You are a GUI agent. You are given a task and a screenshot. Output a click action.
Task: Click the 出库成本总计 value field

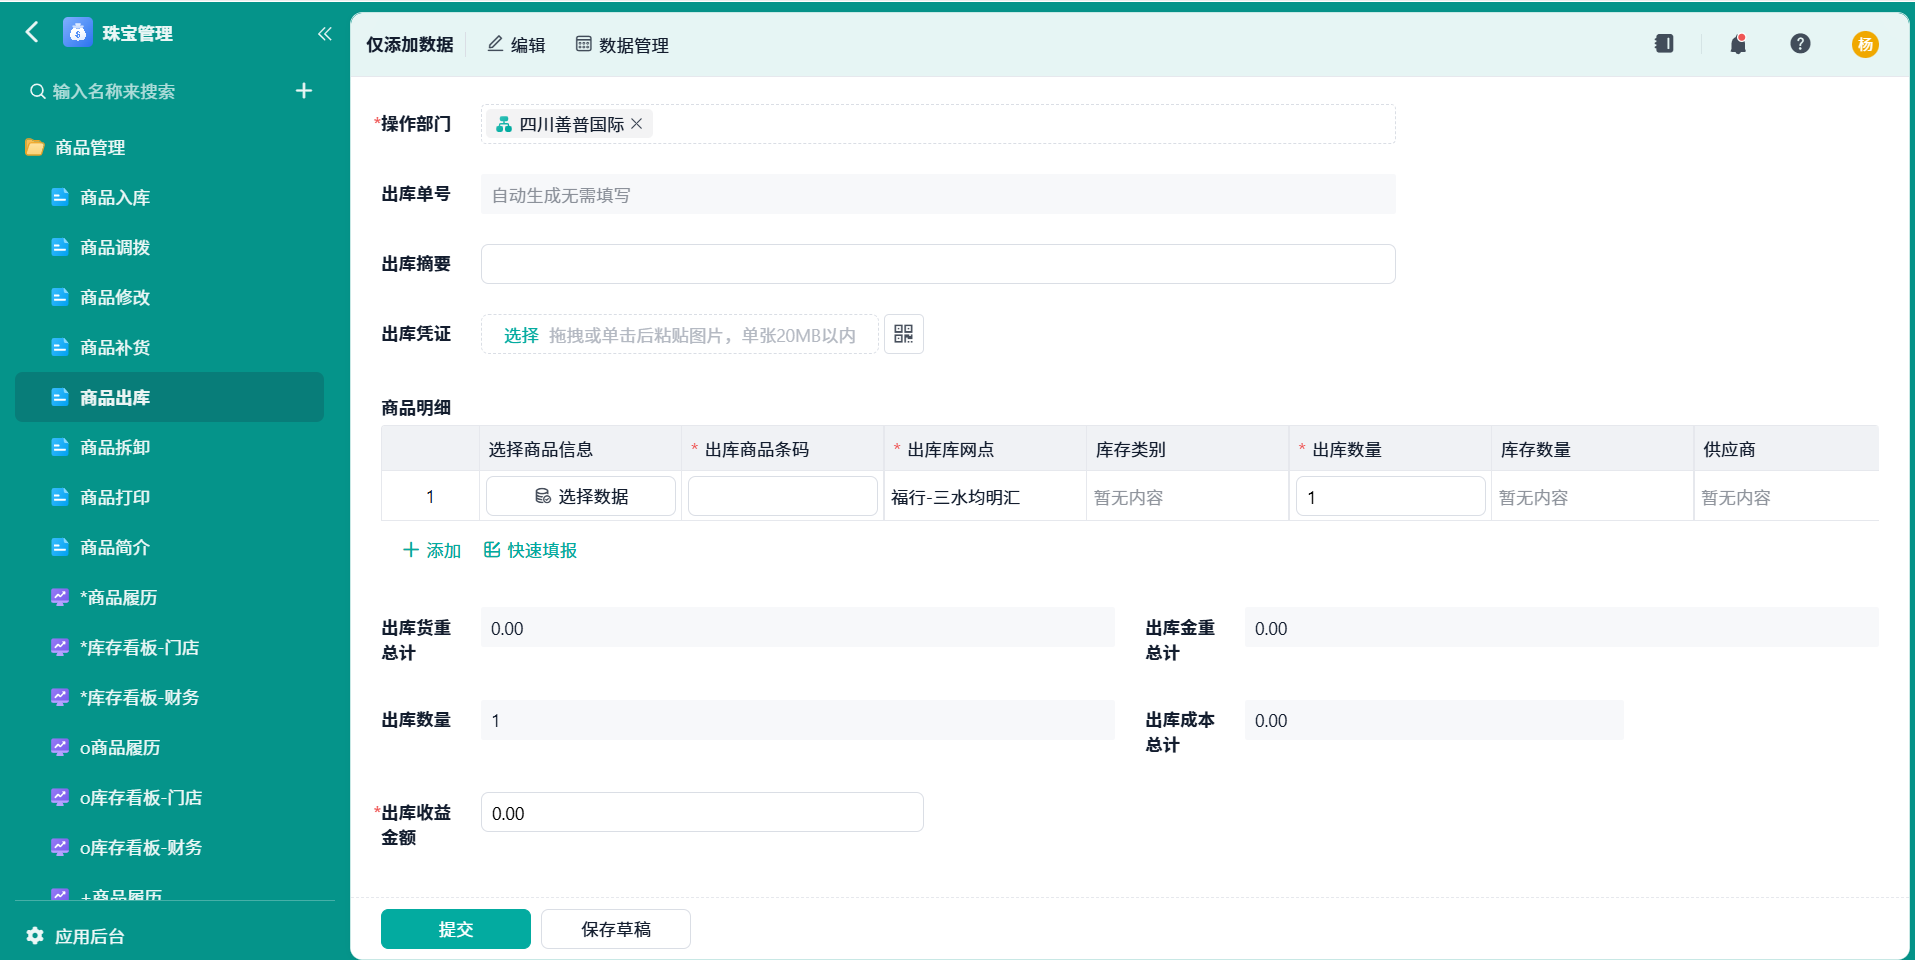(1434, 720)
